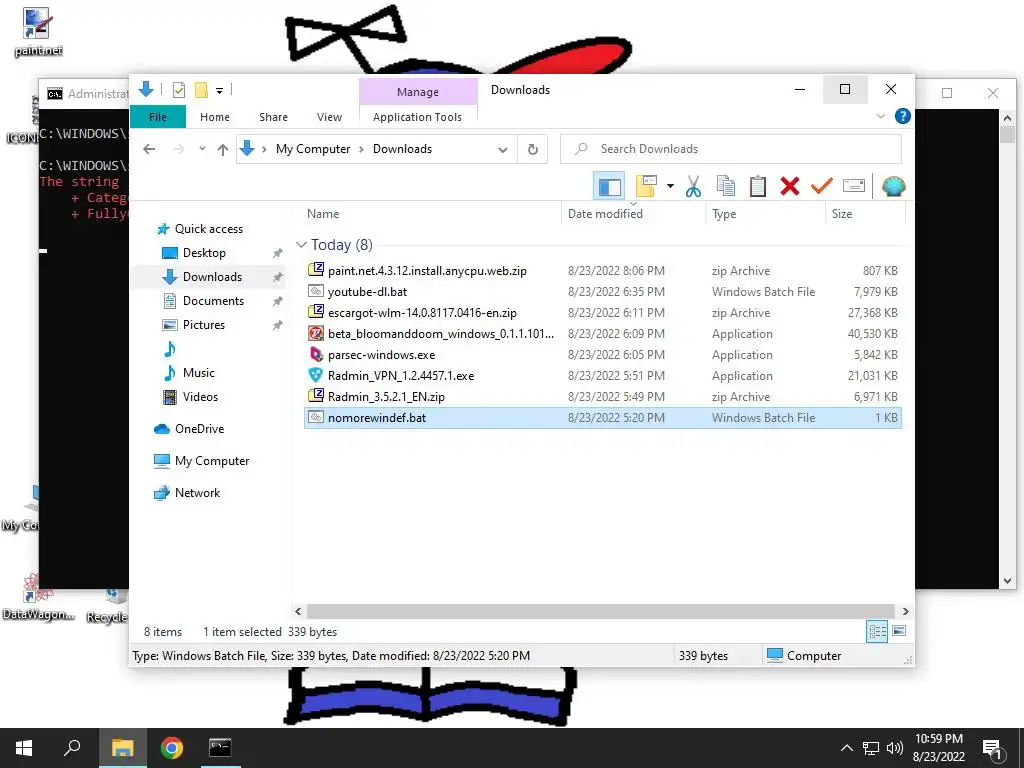This screenshot has width=1024, height=768.
Task: Click the Search Downloads field
Action: pyautogui.click(x=731, y=149)
